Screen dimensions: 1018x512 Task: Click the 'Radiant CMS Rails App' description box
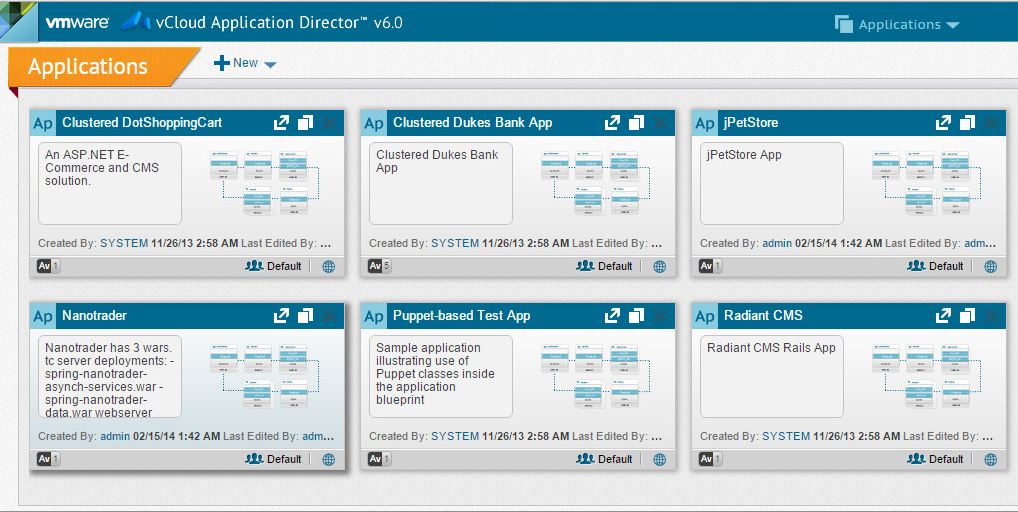click(x=772, y=376)
